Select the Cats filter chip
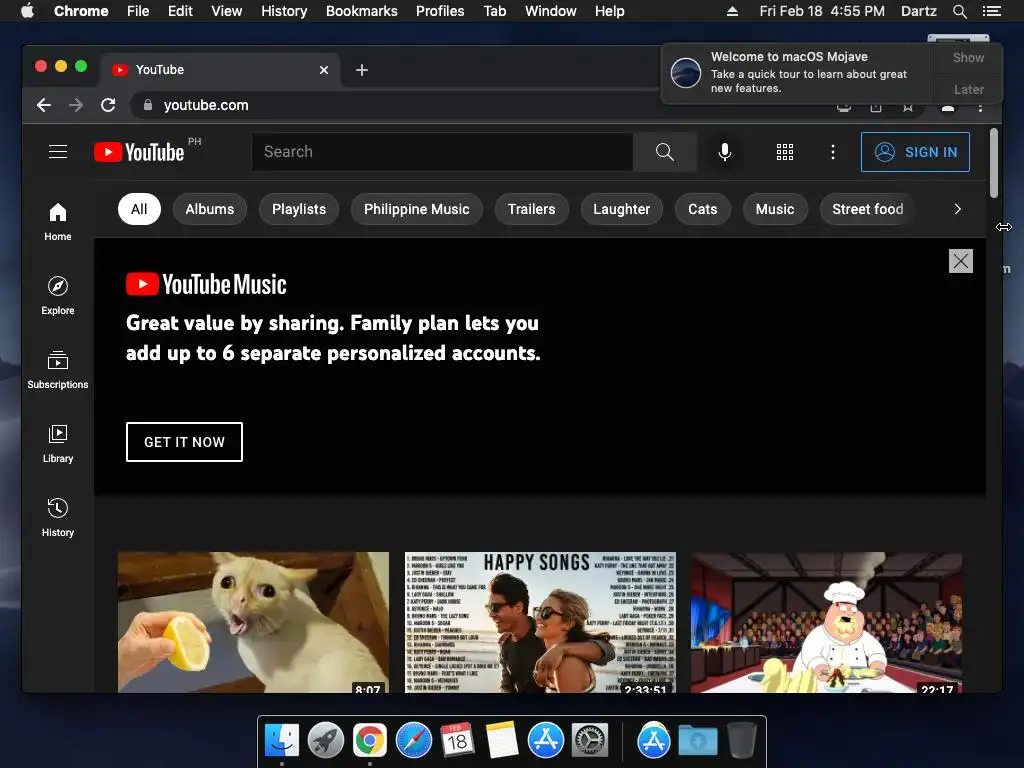 pyautogui.click(x=703, y=209)
